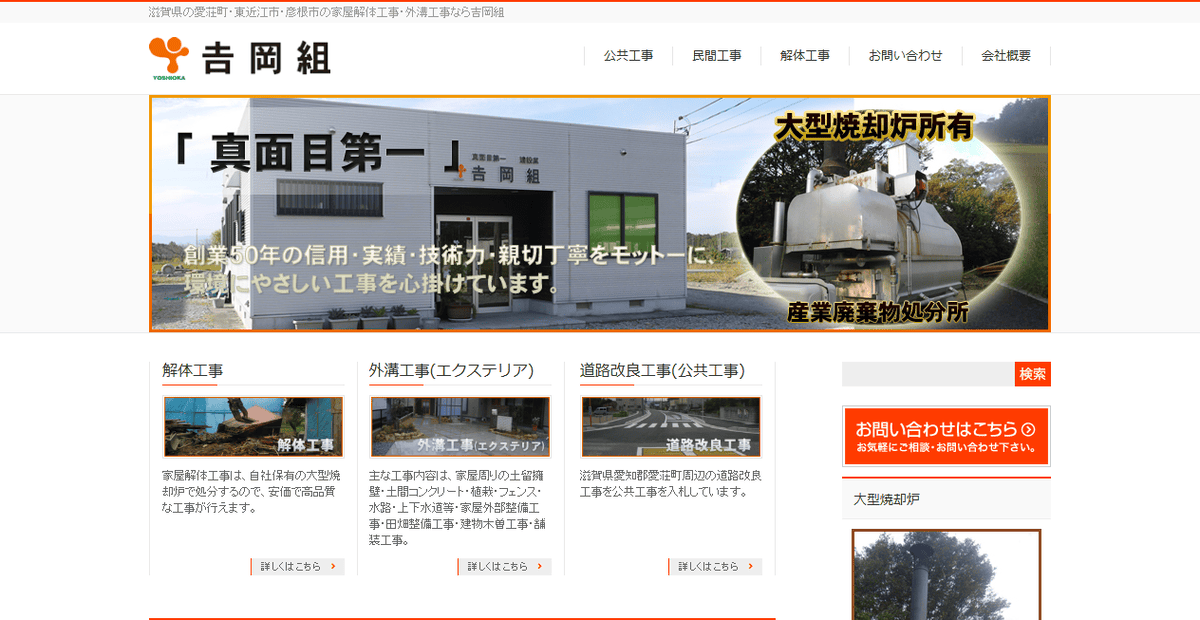Click the arrow icon on 解体工事's 詳しくはこちら button
The width and height of the screenshot is (1200, 620).
(x=335, y=566)
